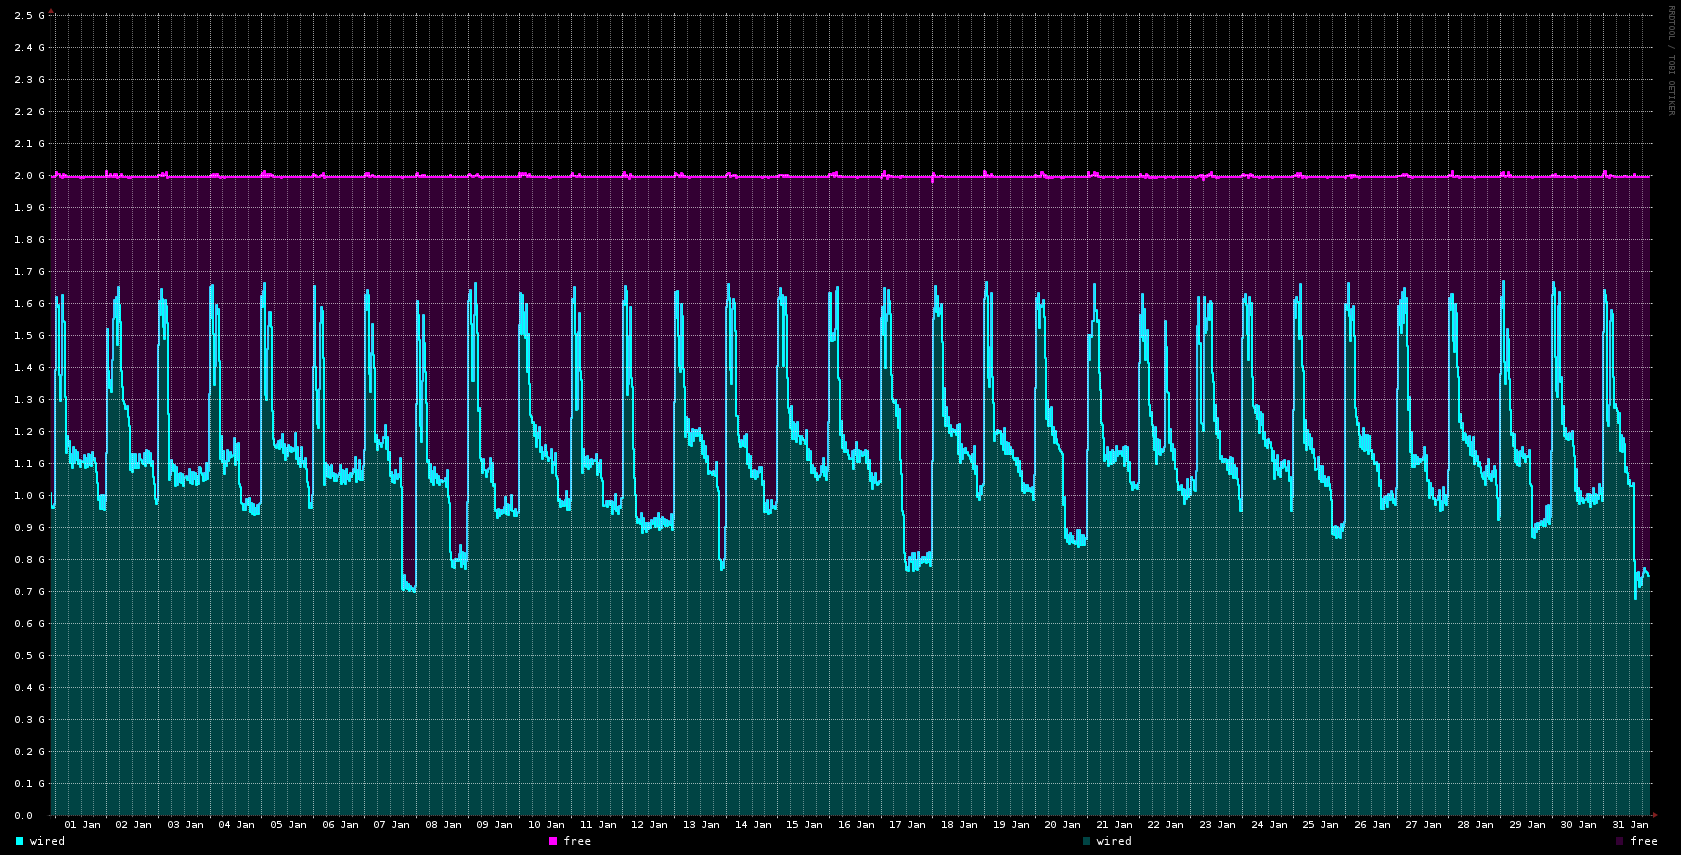Click the red arrow at x-axis end
This screenshot has width=1681, height=855.
pos(1655,815)
